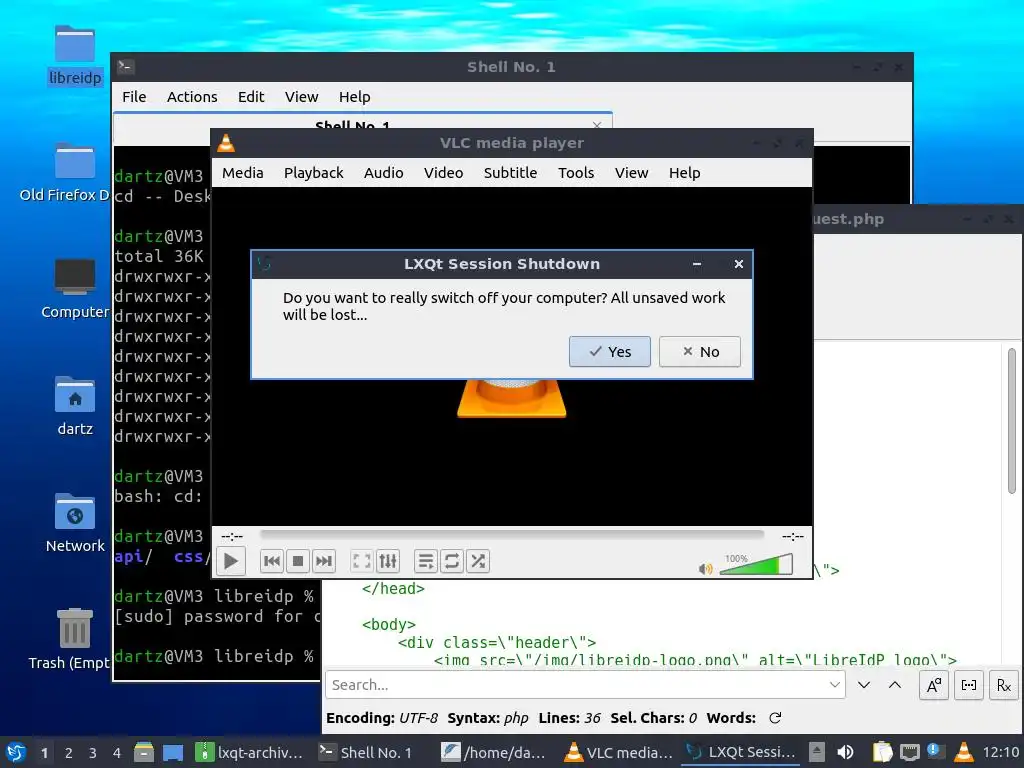Confirm shutdown with Yes button
This screenshot has height=768, width=1024.
tap(609, 351)
